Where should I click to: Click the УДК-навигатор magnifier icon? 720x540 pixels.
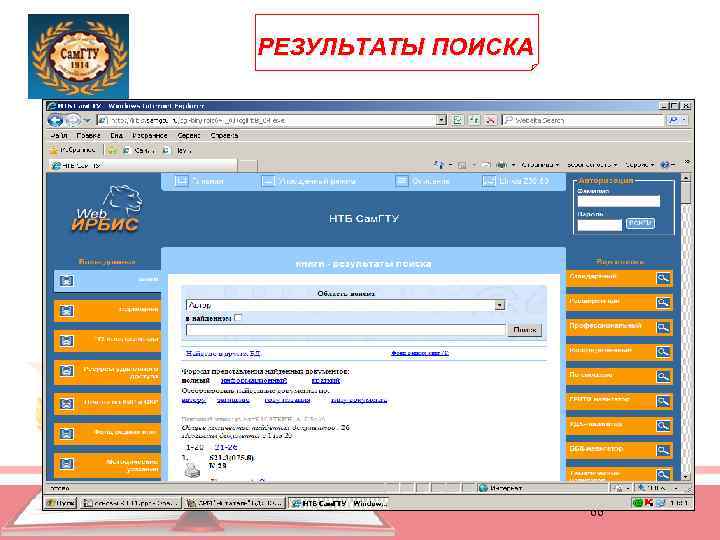pyautogui.click(x=663, y=426)
